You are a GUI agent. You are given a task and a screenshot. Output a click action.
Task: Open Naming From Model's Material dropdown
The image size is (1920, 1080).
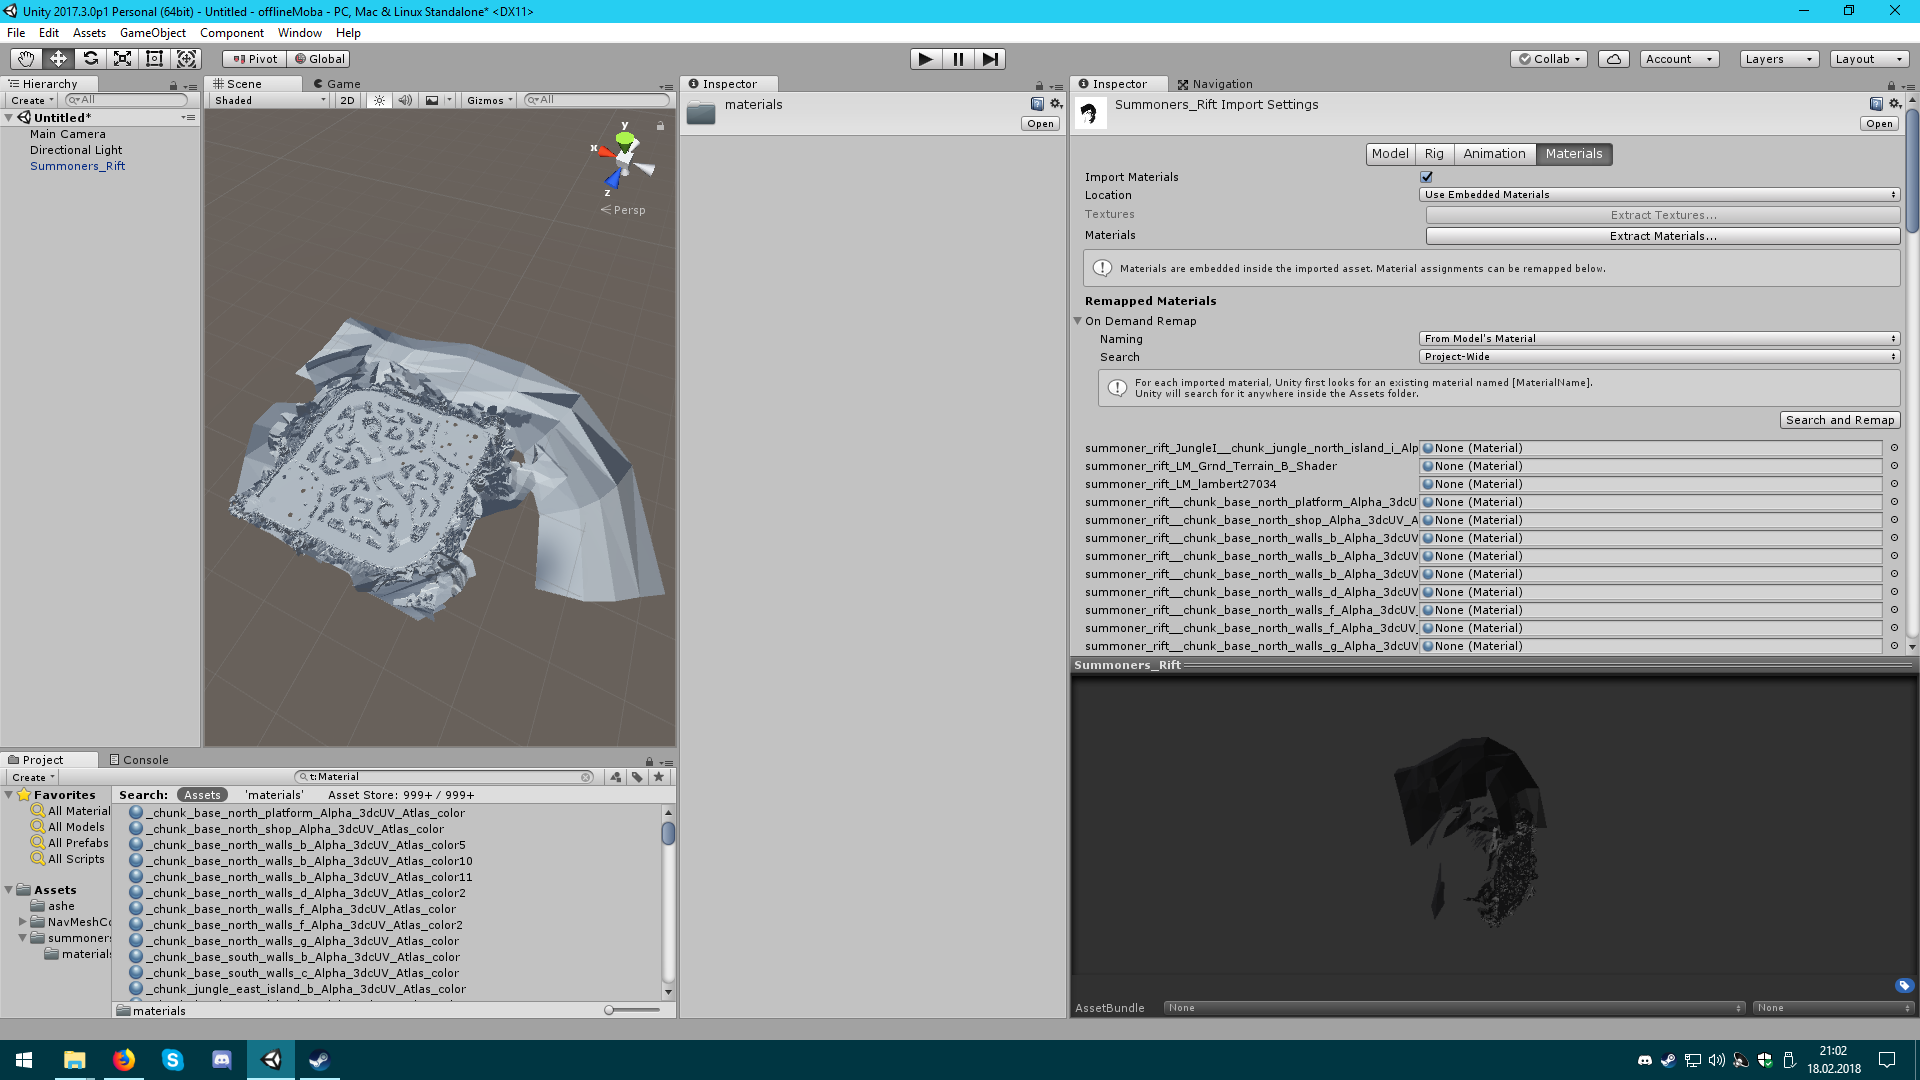pyautogui.click(x=1659, y=339)
